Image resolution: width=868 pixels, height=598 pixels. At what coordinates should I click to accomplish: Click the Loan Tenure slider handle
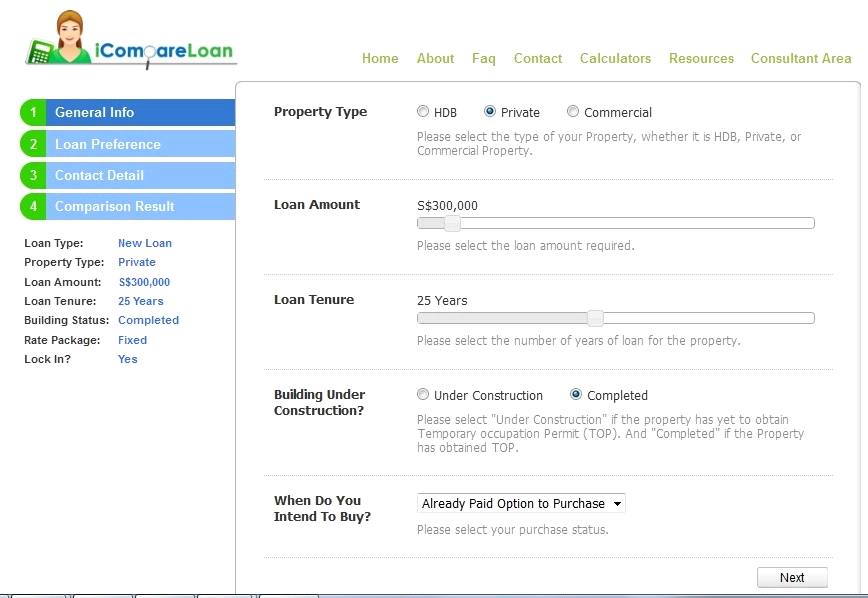pyautogui.click(x=595, y=318)
